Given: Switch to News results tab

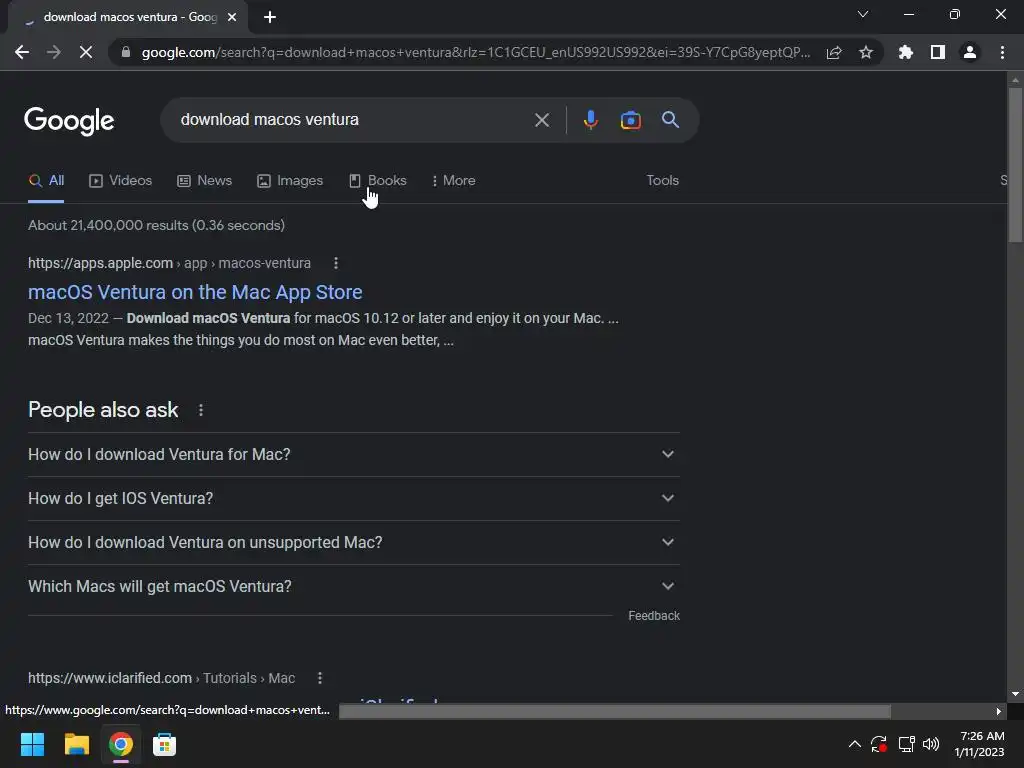Looking at the screenshot, I should 204,181.
